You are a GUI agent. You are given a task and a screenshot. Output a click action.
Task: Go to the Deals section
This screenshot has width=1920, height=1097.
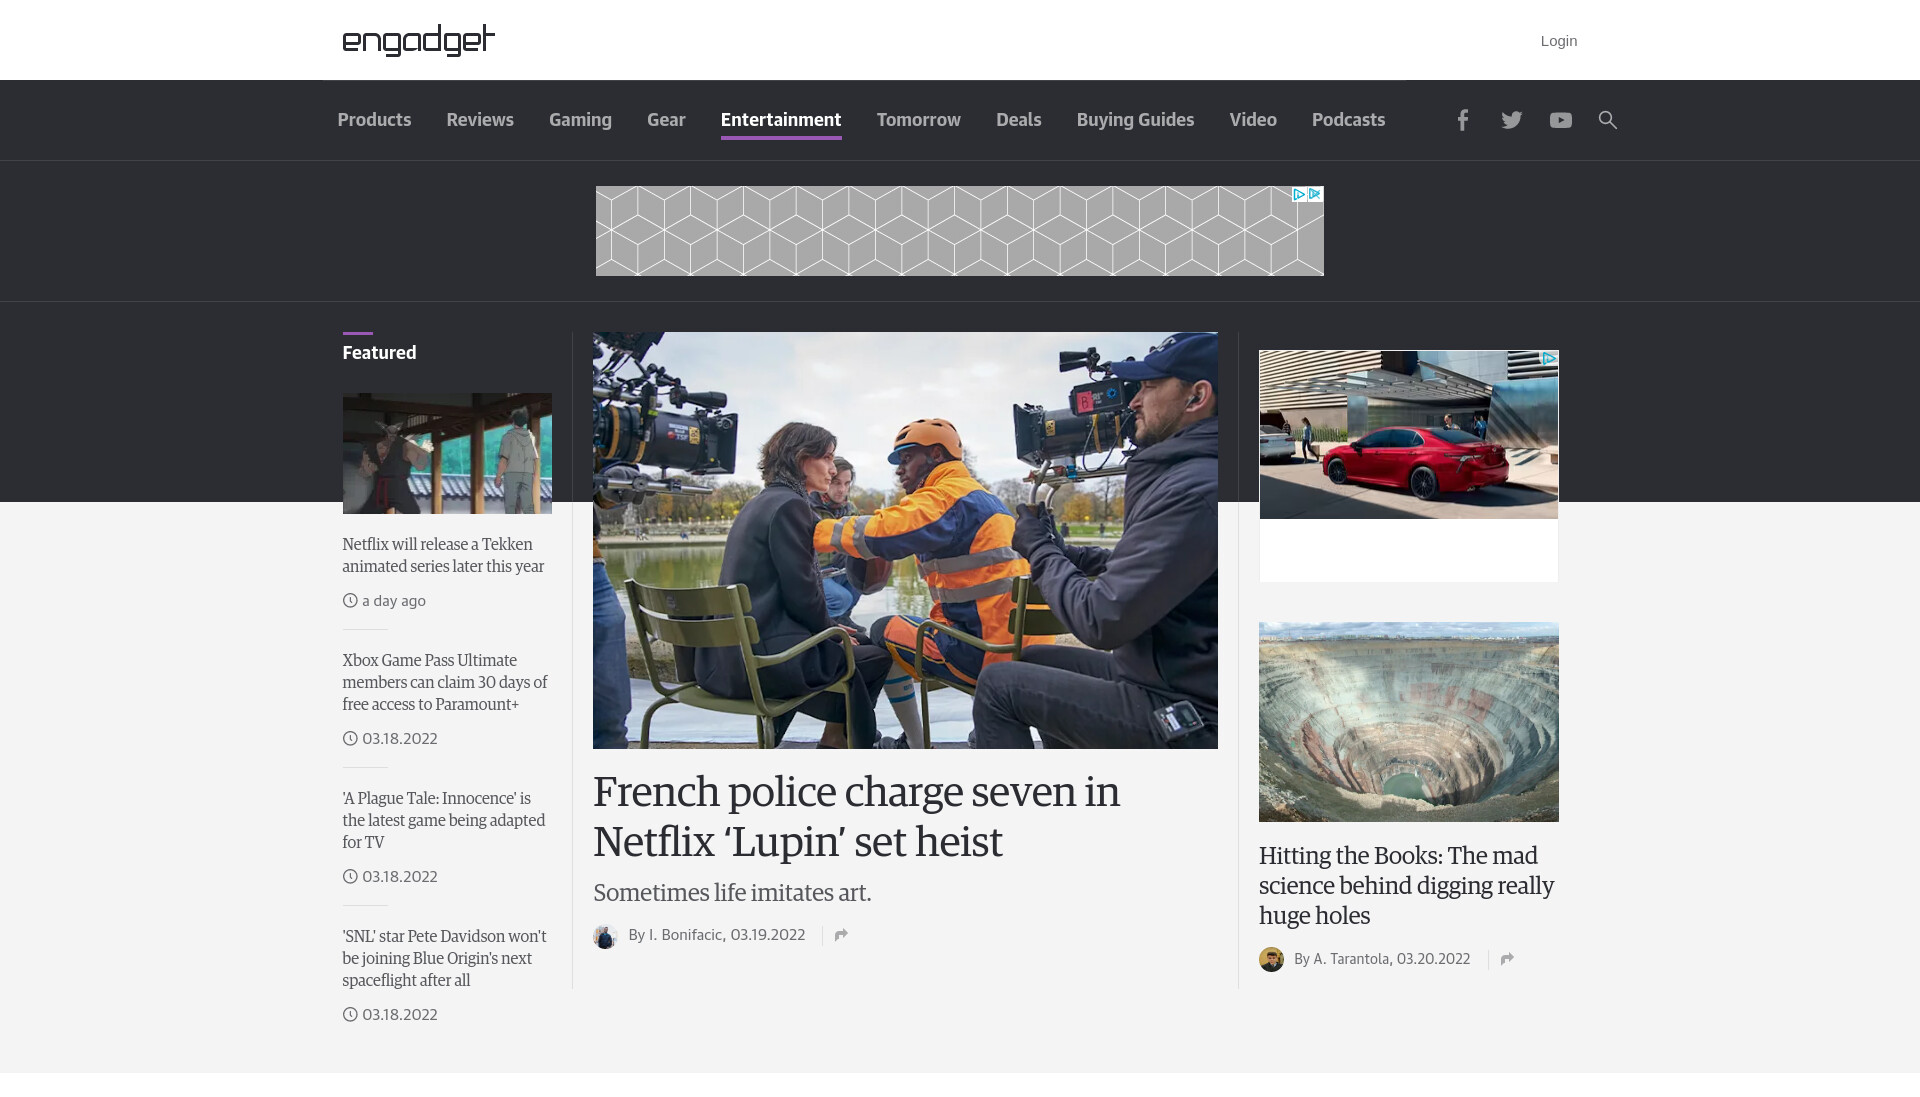tap(1019, 120)
